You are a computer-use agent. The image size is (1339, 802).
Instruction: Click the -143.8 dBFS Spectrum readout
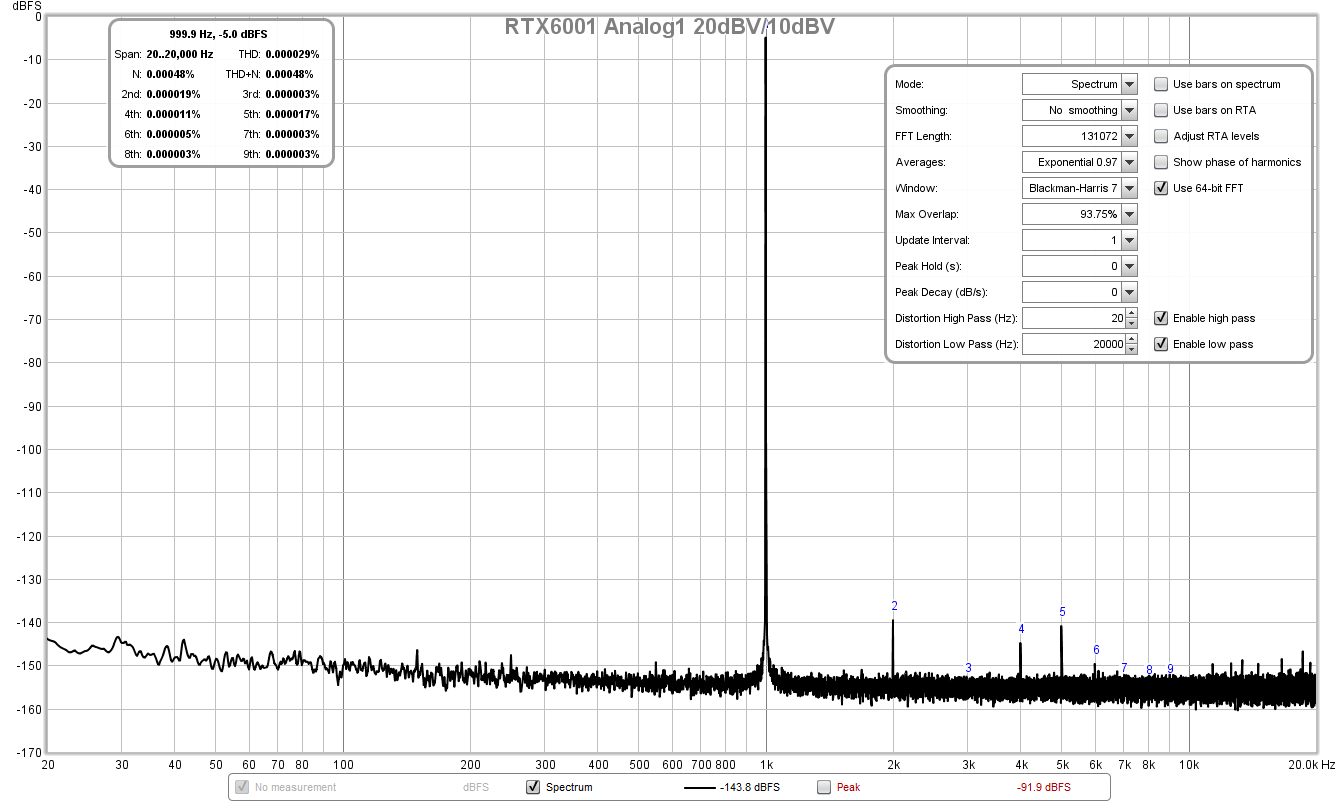tap(750, 788)
